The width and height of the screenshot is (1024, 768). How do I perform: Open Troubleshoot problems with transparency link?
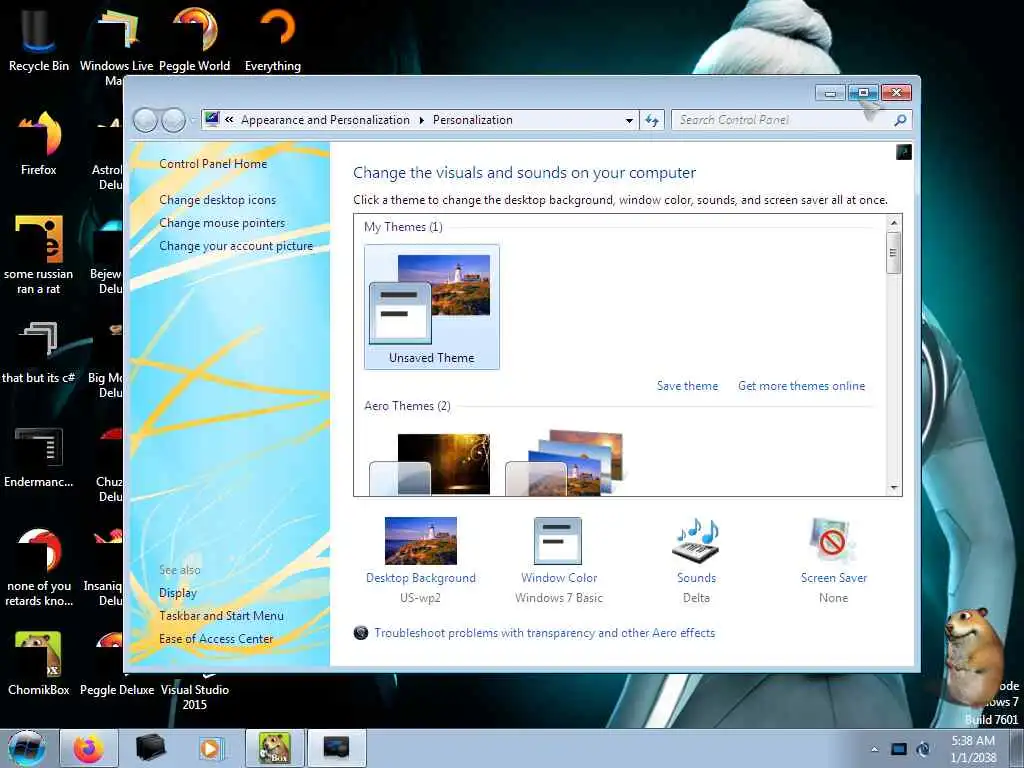pos(545,633)
